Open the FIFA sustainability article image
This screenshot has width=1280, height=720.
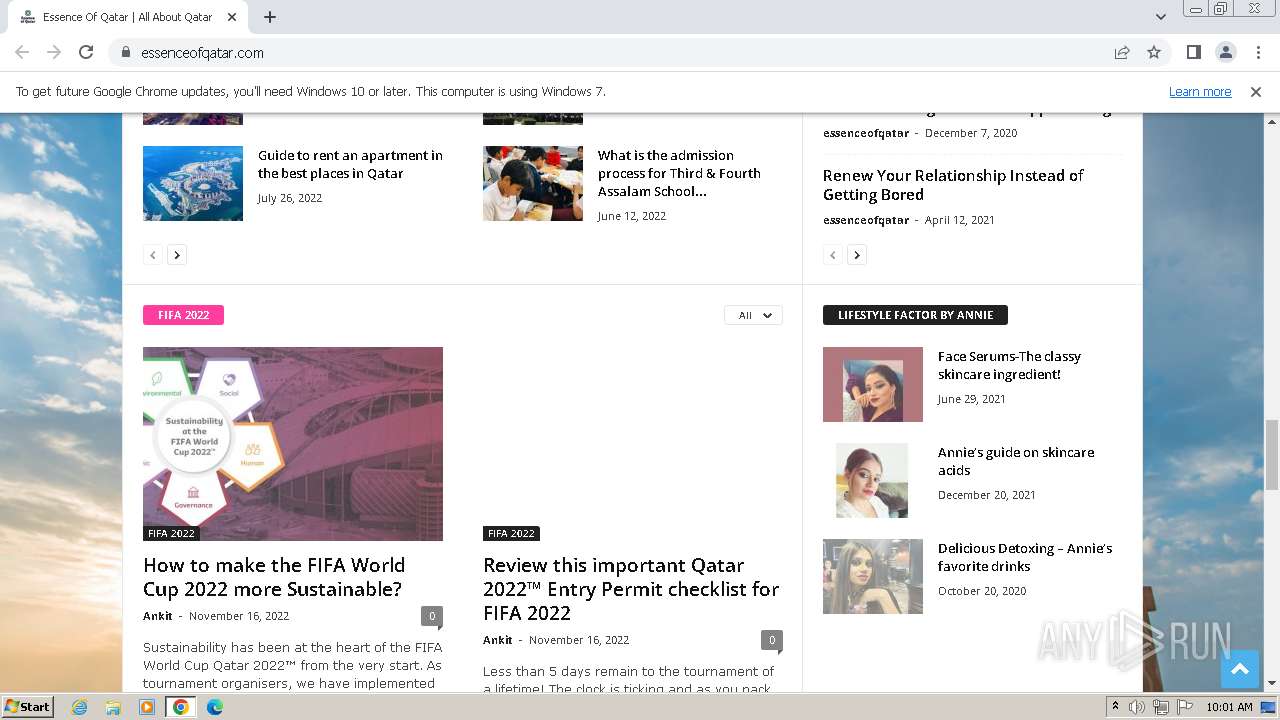(x=293, y=444)
